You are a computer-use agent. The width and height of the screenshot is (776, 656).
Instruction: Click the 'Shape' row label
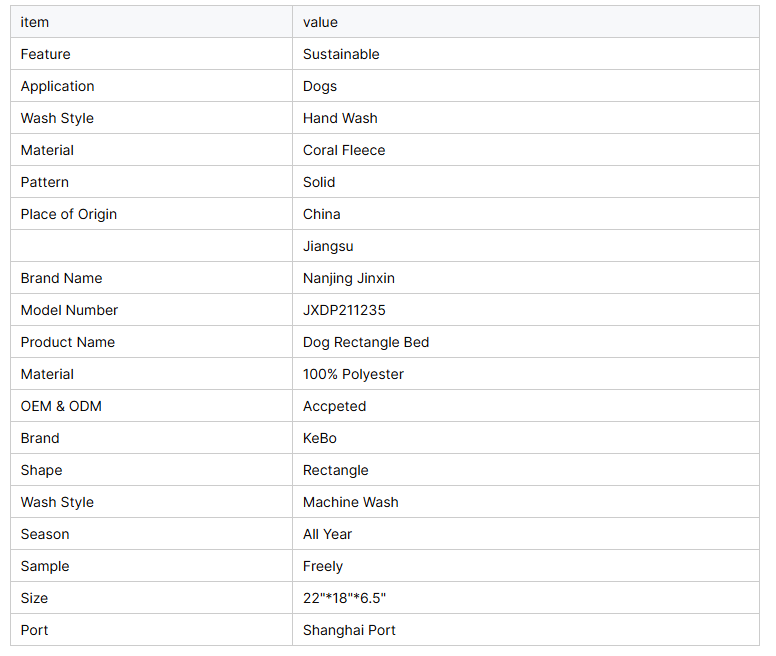[x=41, y=470]
